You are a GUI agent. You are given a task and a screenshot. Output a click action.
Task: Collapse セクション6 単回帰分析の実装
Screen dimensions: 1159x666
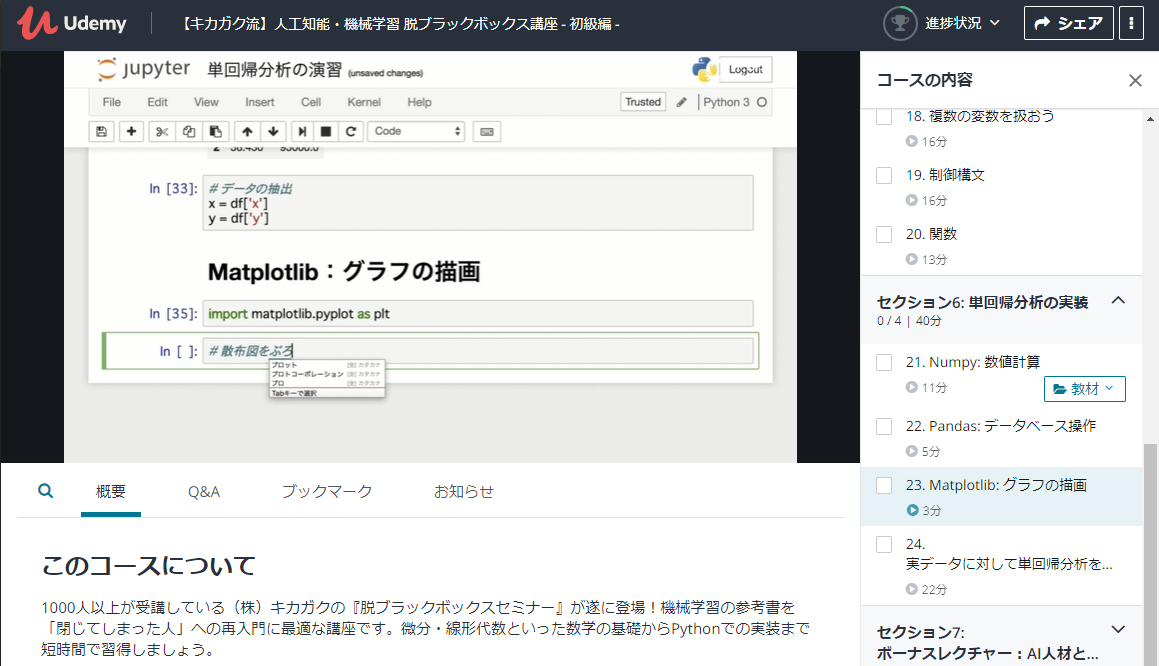point(1118,300)
